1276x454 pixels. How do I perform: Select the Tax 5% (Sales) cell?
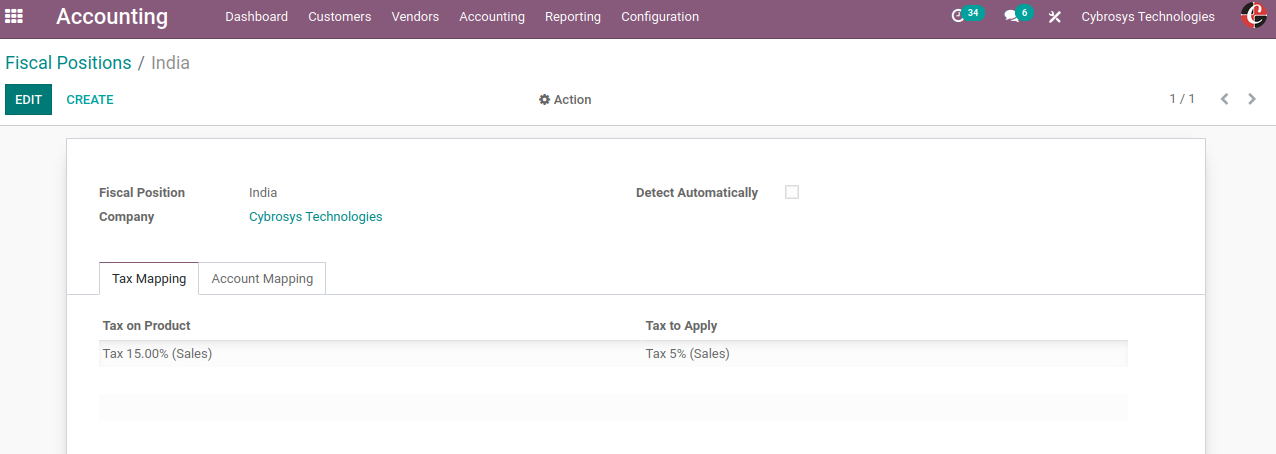click(x=885, y=354)
